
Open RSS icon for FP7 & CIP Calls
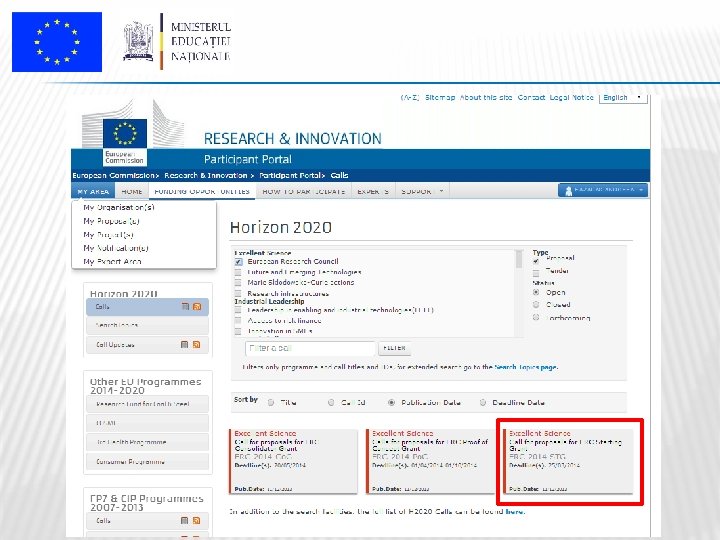pyautogui.click(x=197, y=520)
